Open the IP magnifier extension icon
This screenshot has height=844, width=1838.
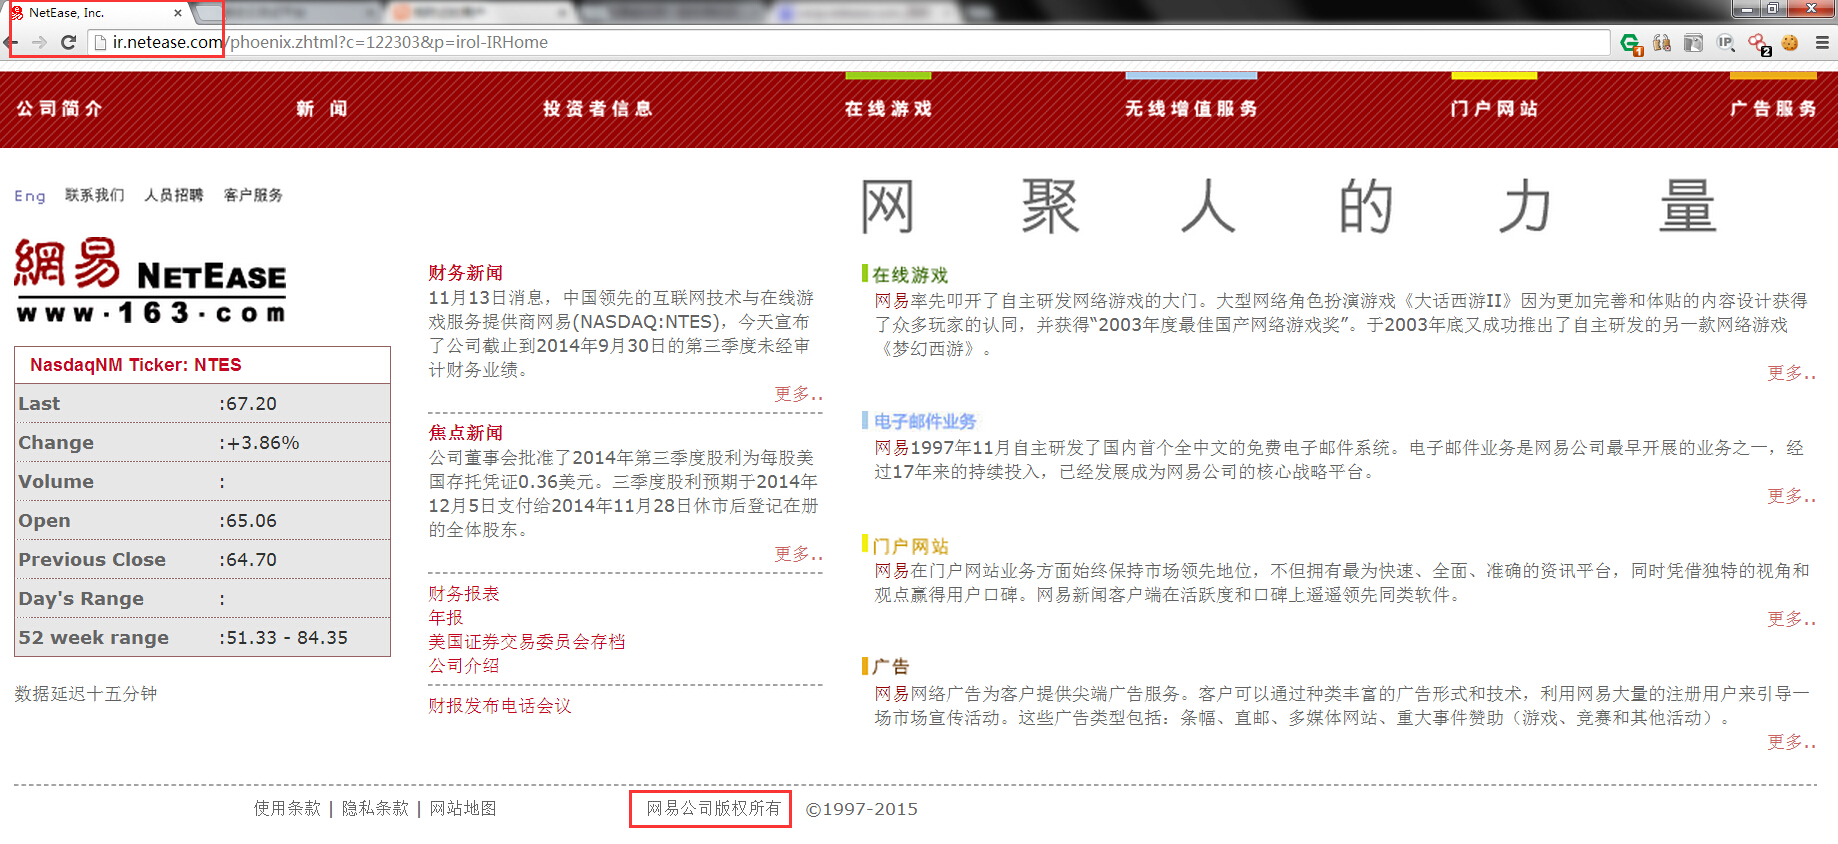(x=1726, y=43)
